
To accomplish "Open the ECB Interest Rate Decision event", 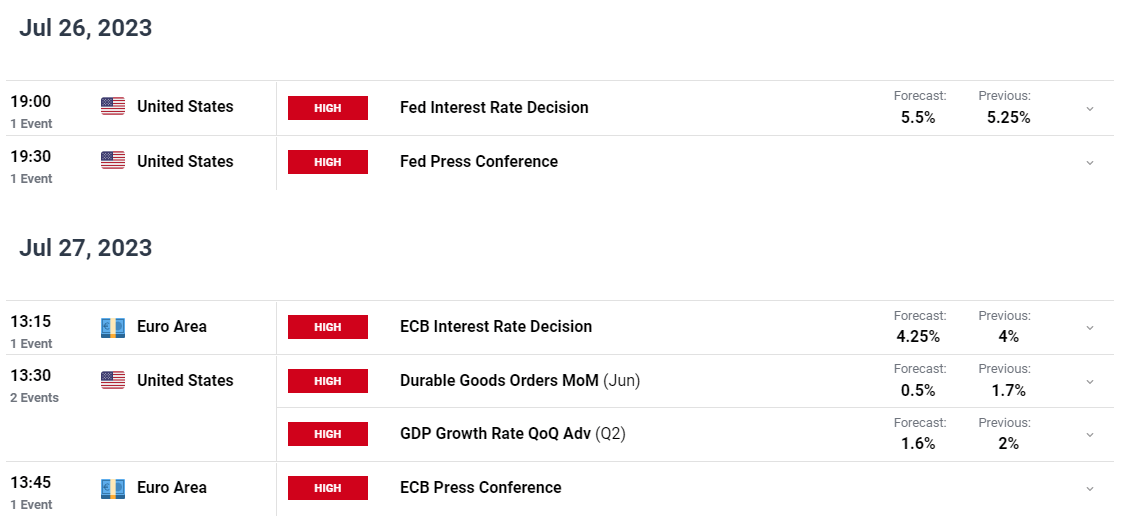I will point(496,327).
